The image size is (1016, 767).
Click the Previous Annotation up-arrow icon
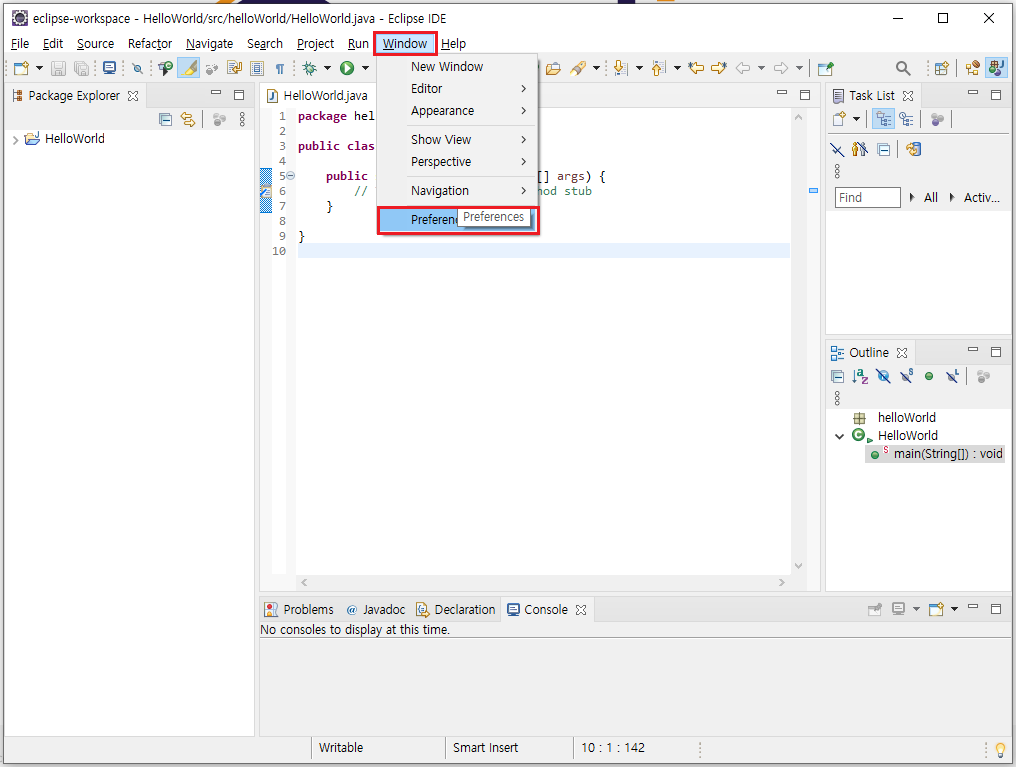coord(658,68)
